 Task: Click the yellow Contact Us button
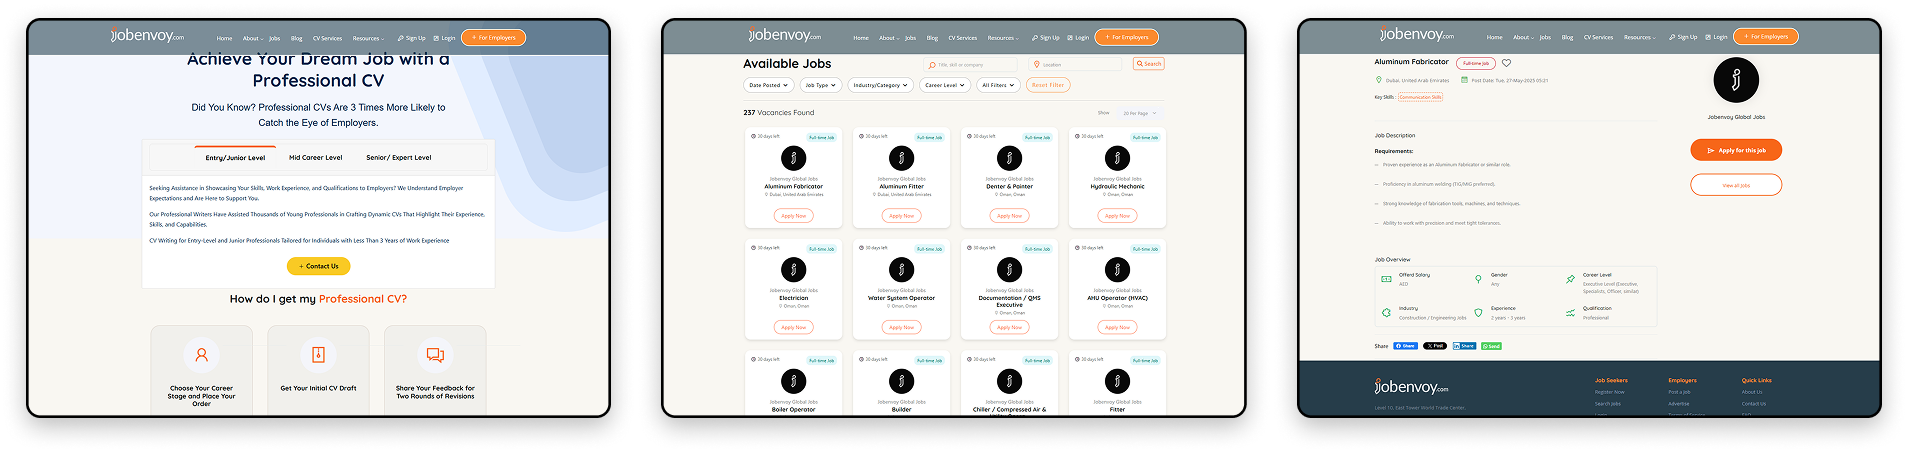pyautogui.click(x=318, y=266)
